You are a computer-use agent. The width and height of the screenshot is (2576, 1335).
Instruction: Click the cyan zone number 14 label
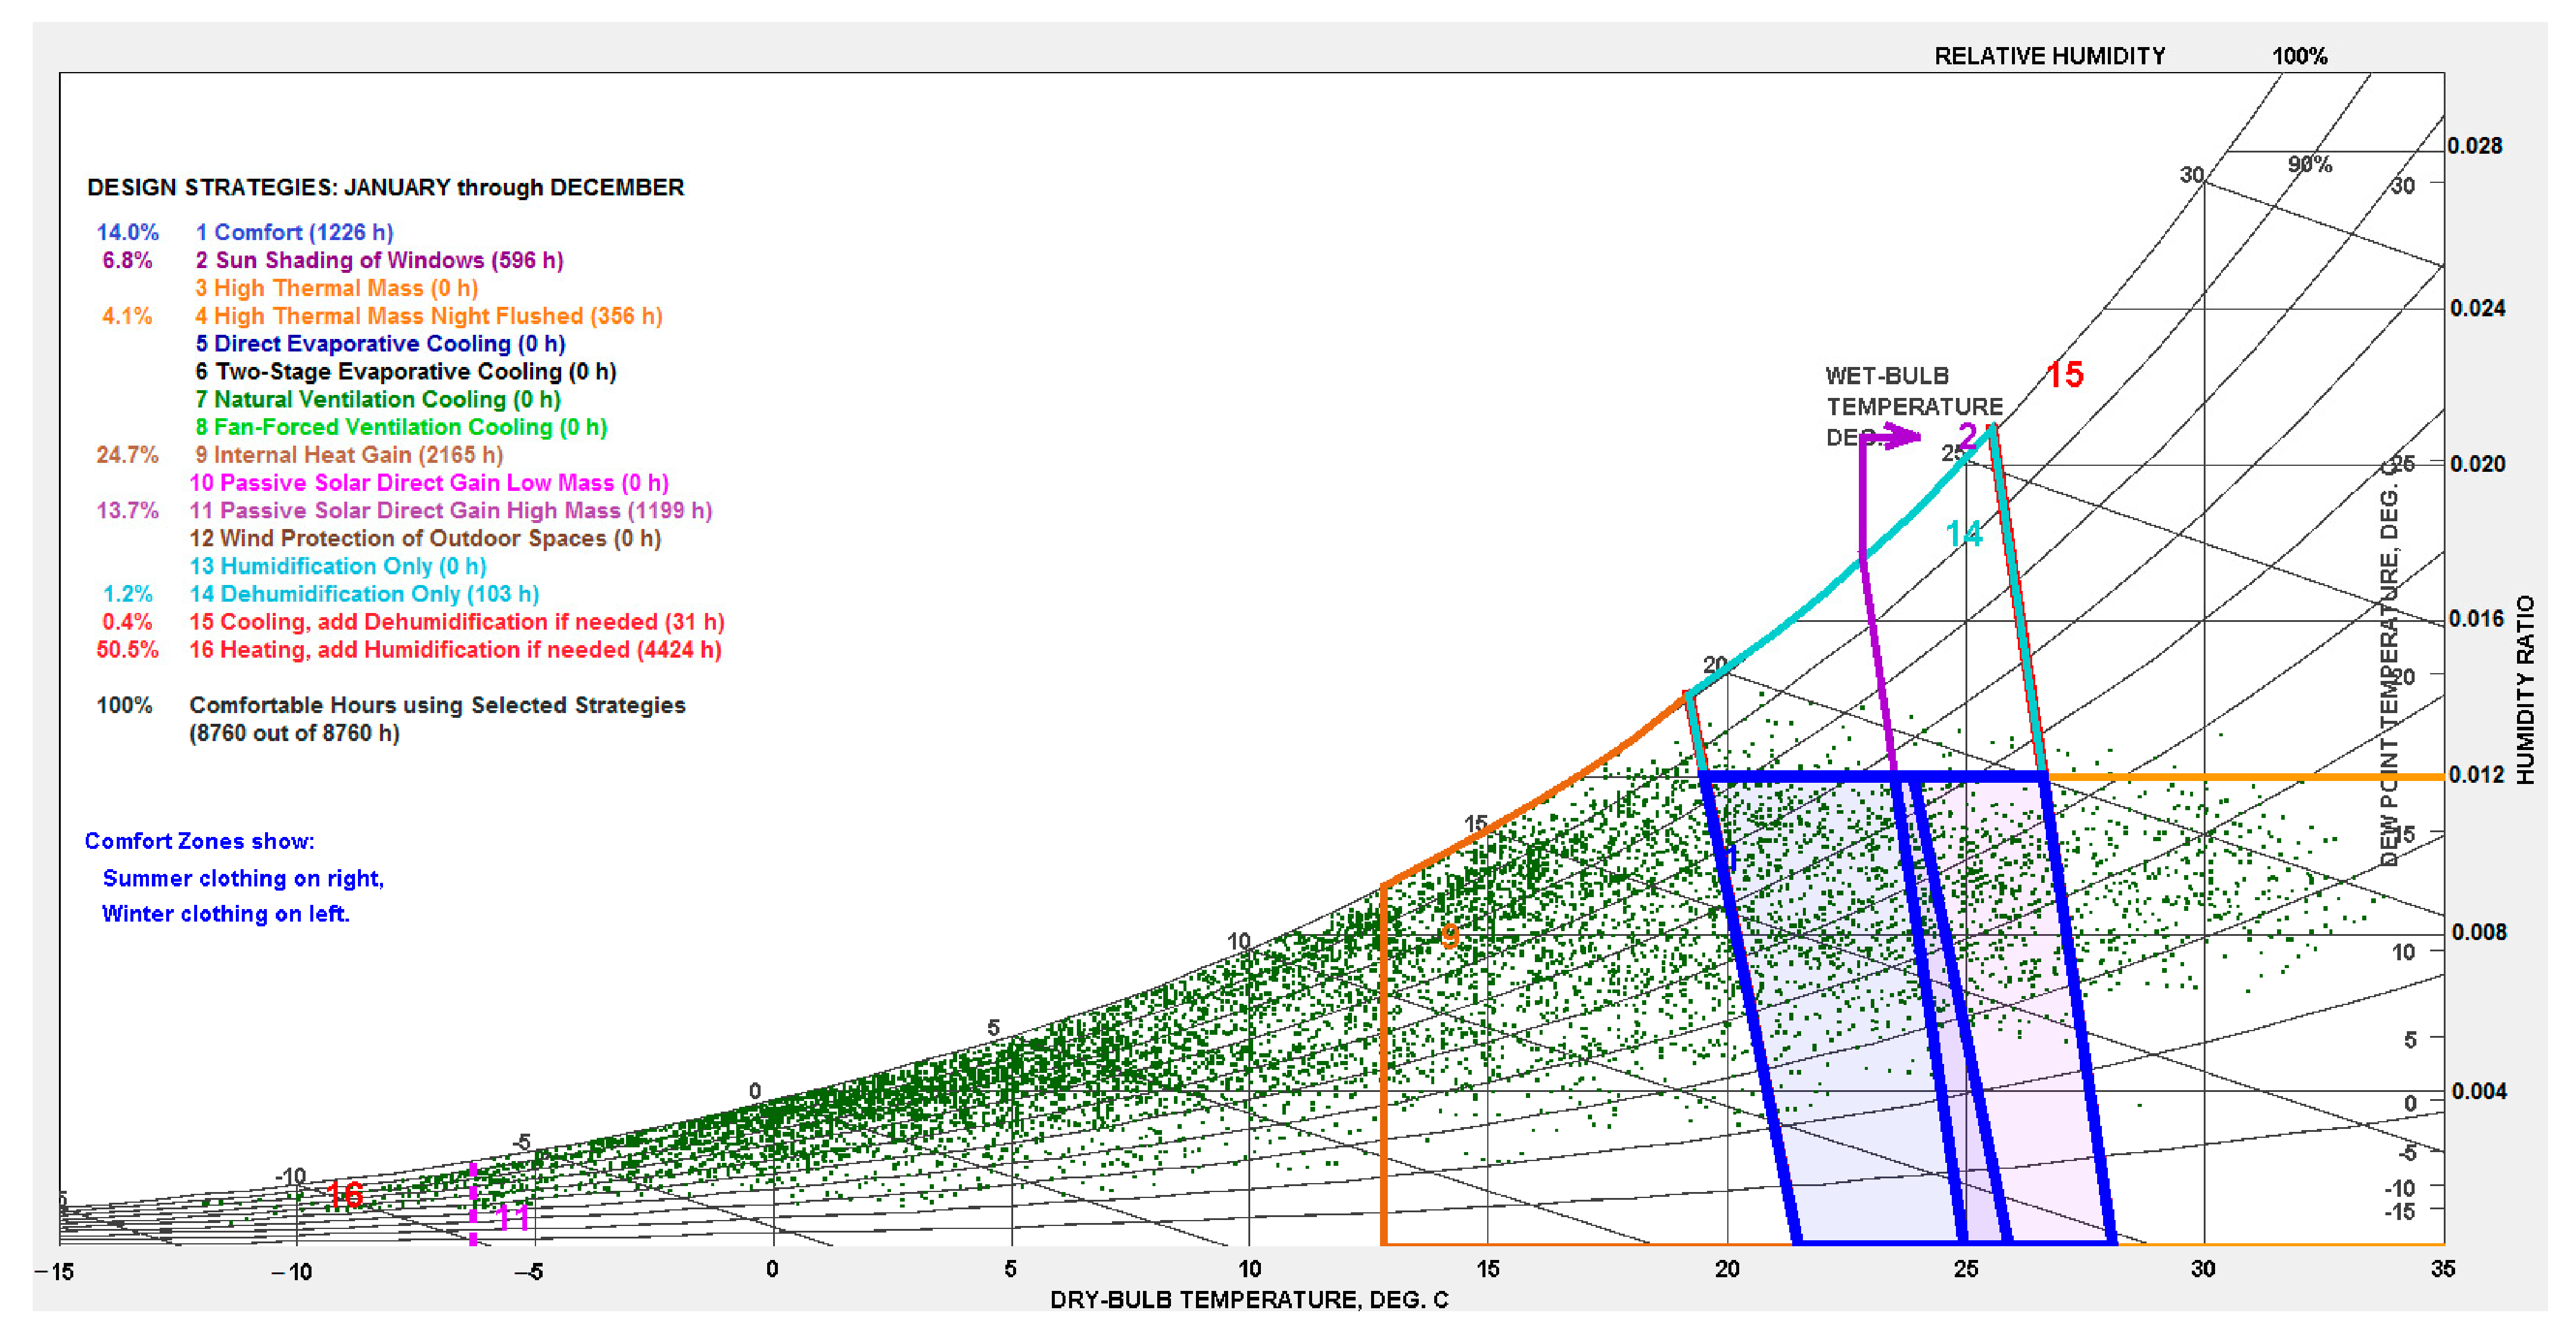[1964, 534]
